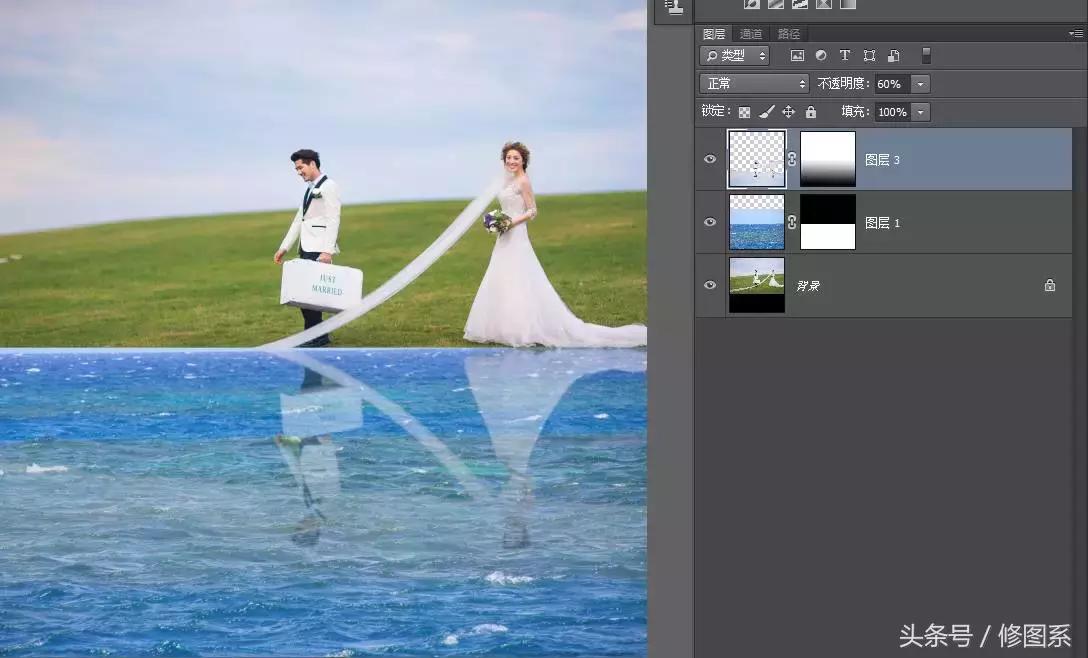Screen dimensions: 1088x658
Task: Toggle visibility of 图层 1
Action: (710, 222)
